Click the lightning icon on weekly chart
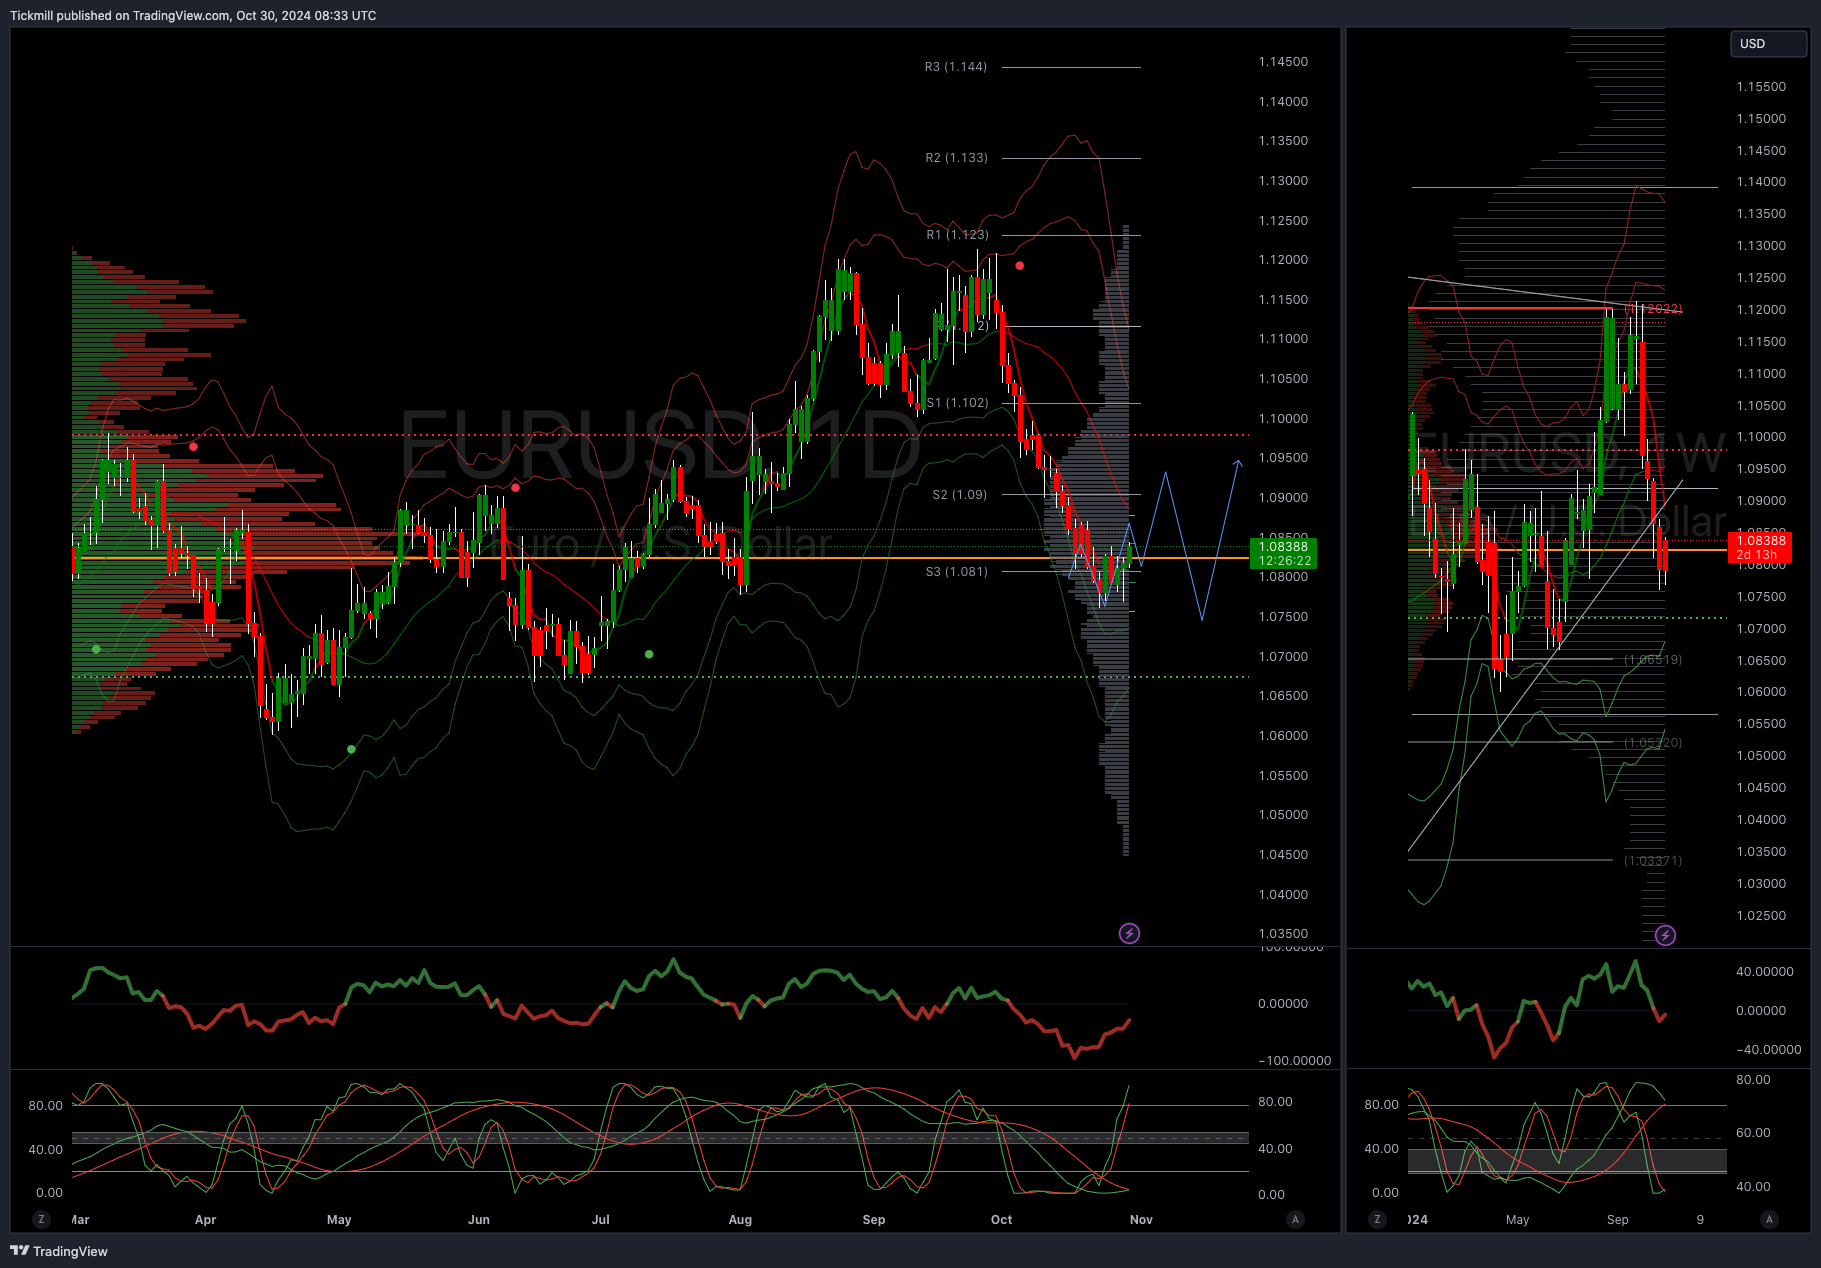The image size is (1821, 1268). point(1665,935)
